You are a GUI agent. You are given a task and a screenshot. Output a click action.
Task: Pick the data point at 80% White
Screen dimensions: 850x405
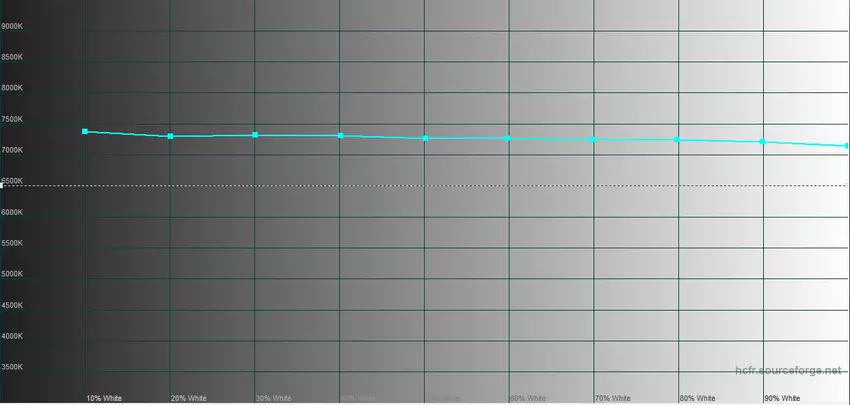click(678, 140)
